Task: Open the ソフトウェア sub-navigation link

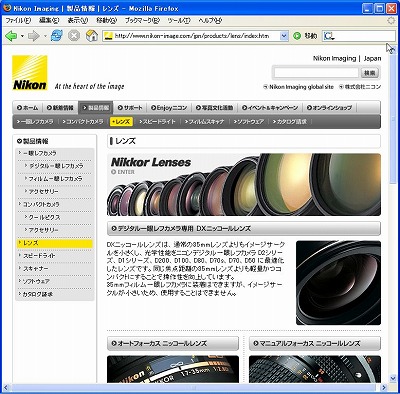Action: click(x=249, y=122)
